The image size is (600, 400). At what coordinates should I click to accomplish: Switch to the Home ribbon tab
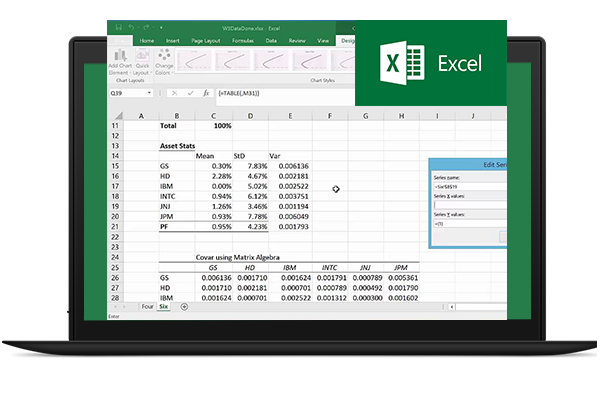tap(147, 41)
